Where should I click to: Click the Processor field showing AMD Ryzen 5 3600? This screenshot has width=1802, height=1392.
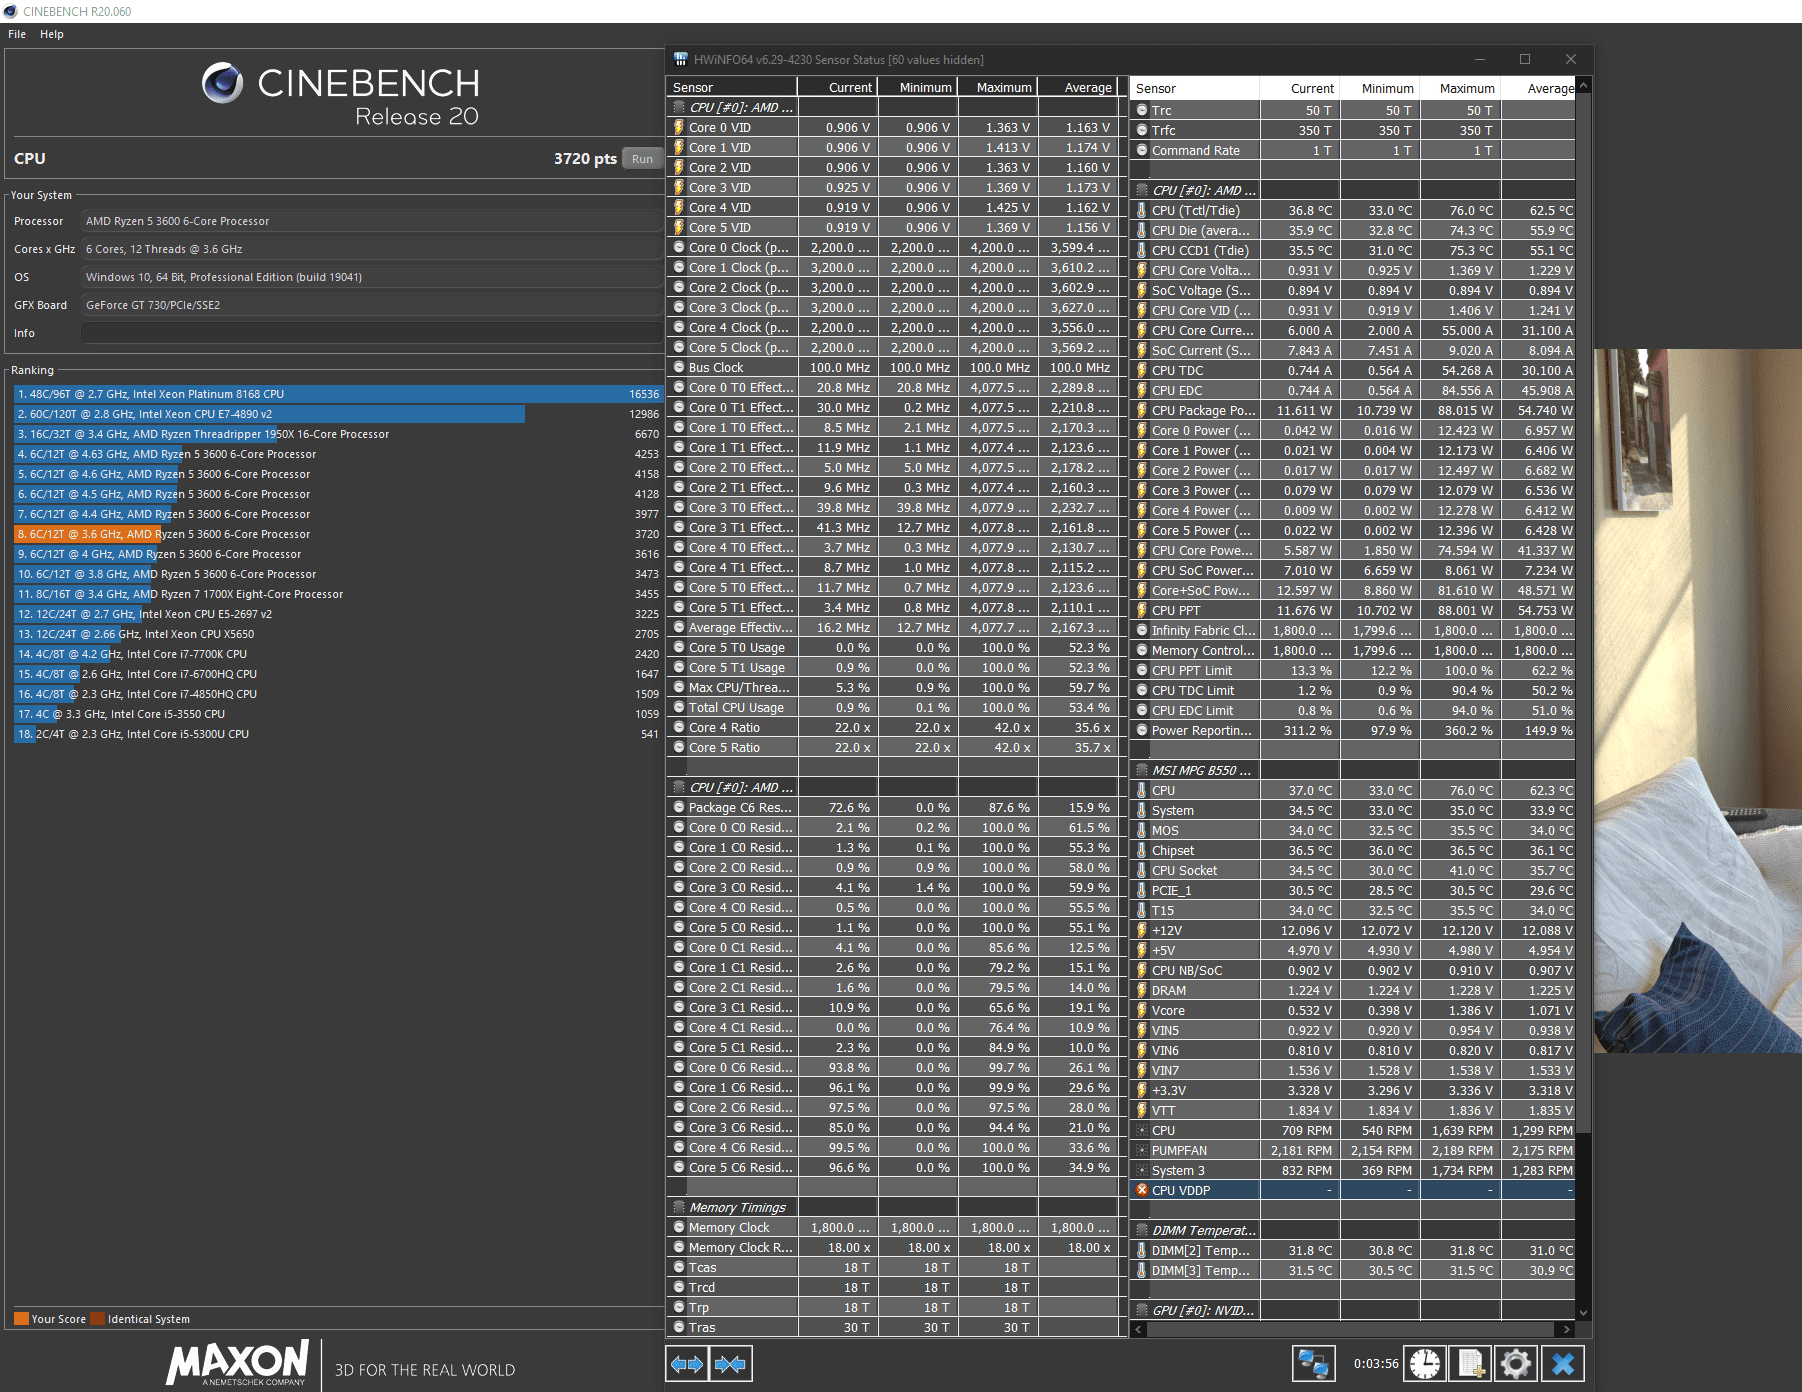coord(373,221)
